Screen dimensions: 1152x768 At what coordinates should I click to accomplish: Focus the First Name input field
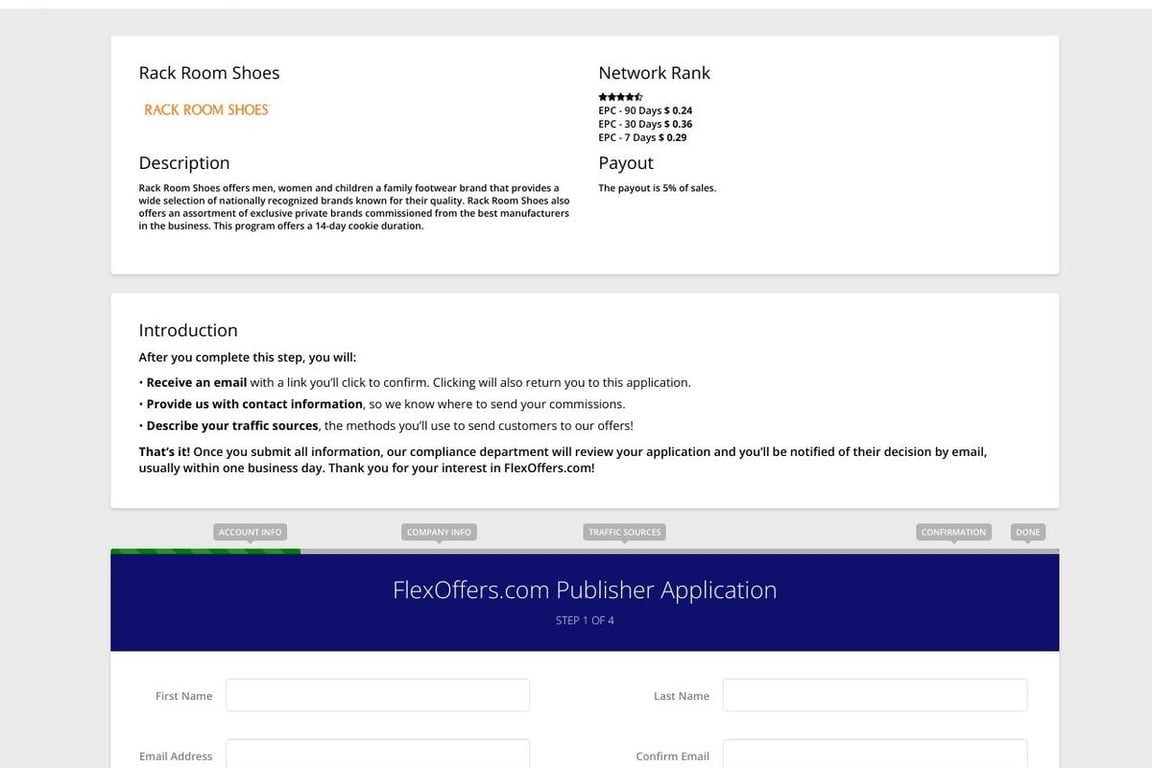(377, 695)
